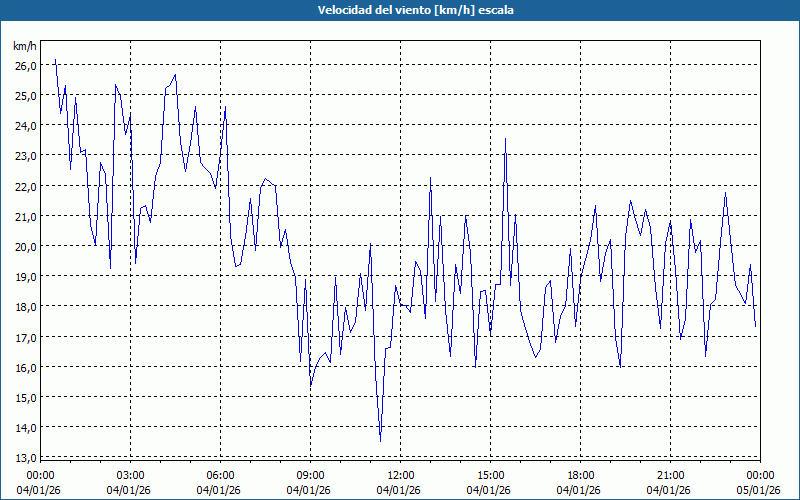
Task: Select the 06:00 time label on the X axis
Action: pyautogui.click(x=220, y=475)
